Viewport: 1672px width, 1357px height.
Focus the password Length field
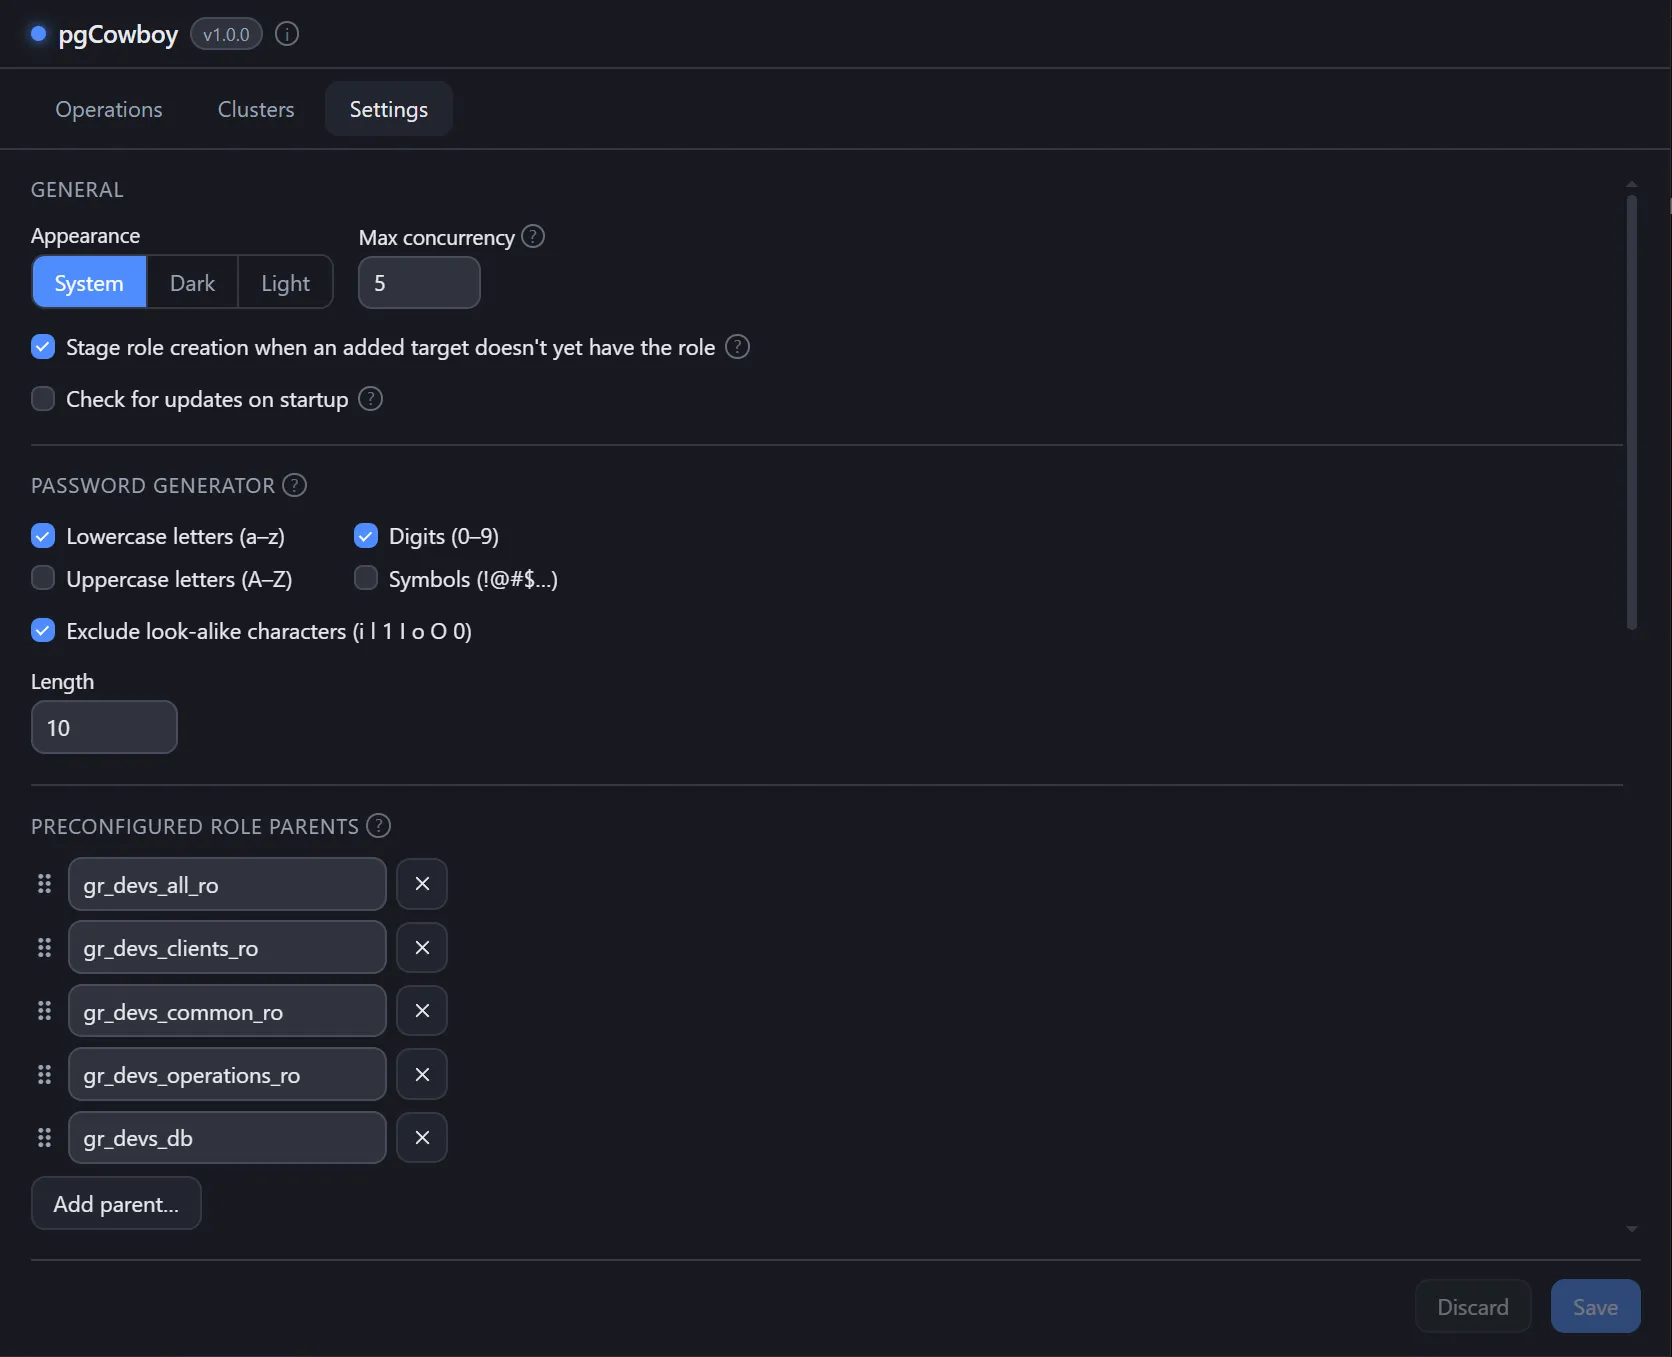[x=104, y=727]
